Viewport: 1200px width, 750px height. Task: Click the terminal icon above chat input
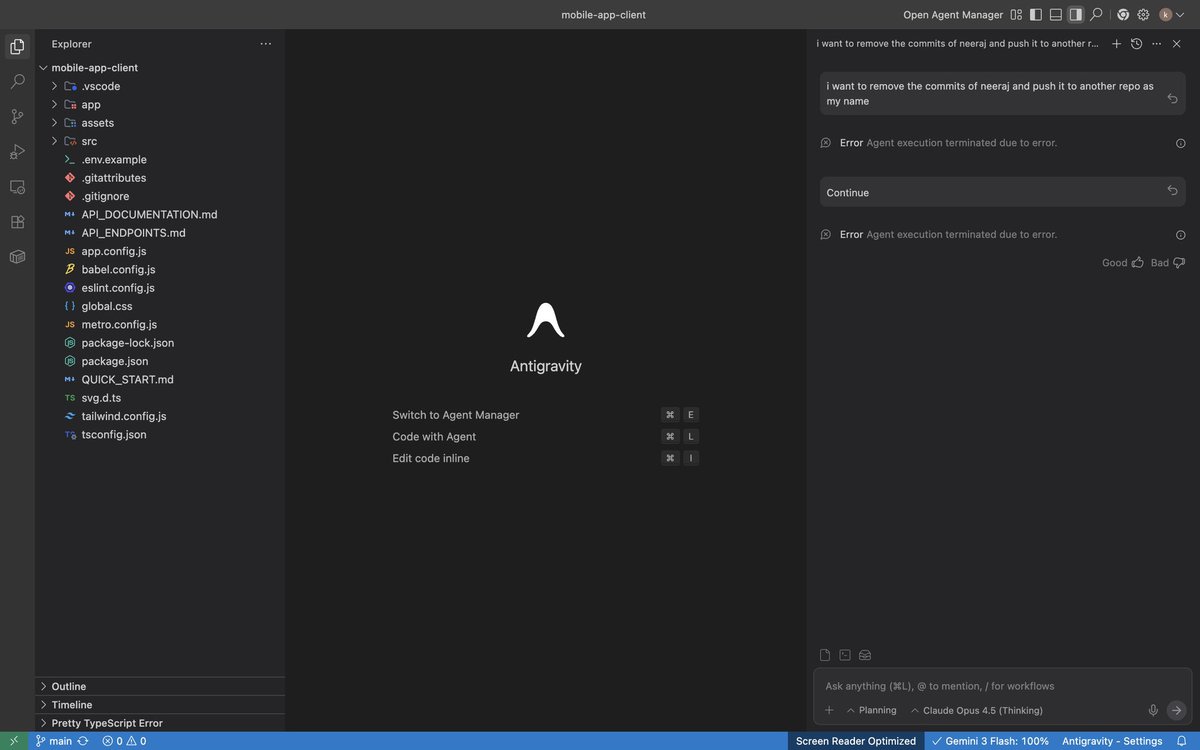point(845,655)
